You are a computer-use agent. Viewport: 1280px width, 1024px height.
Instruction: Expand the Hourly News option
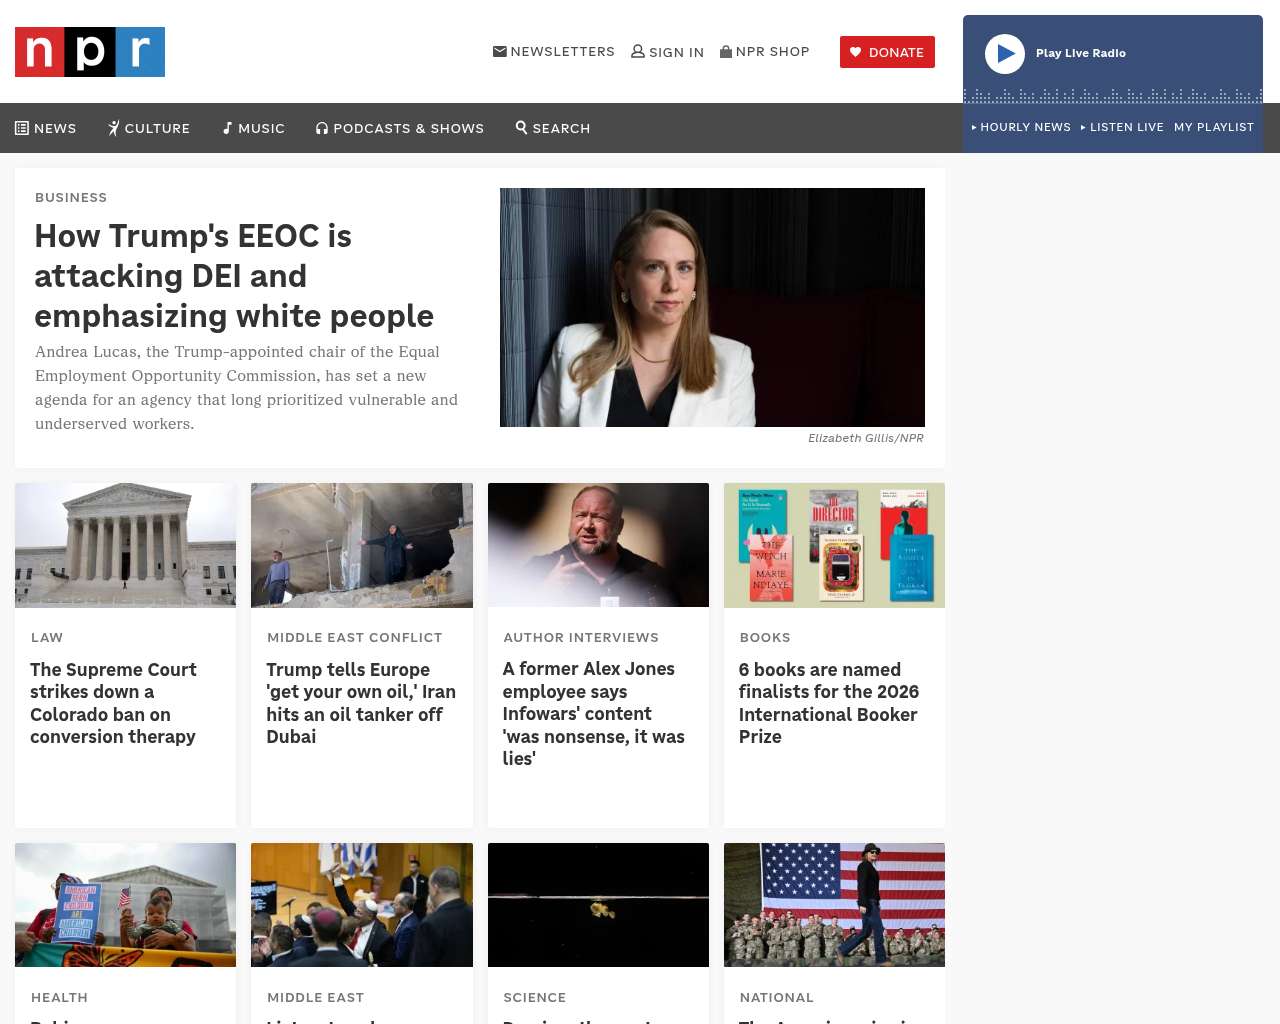pos(1021,127)
